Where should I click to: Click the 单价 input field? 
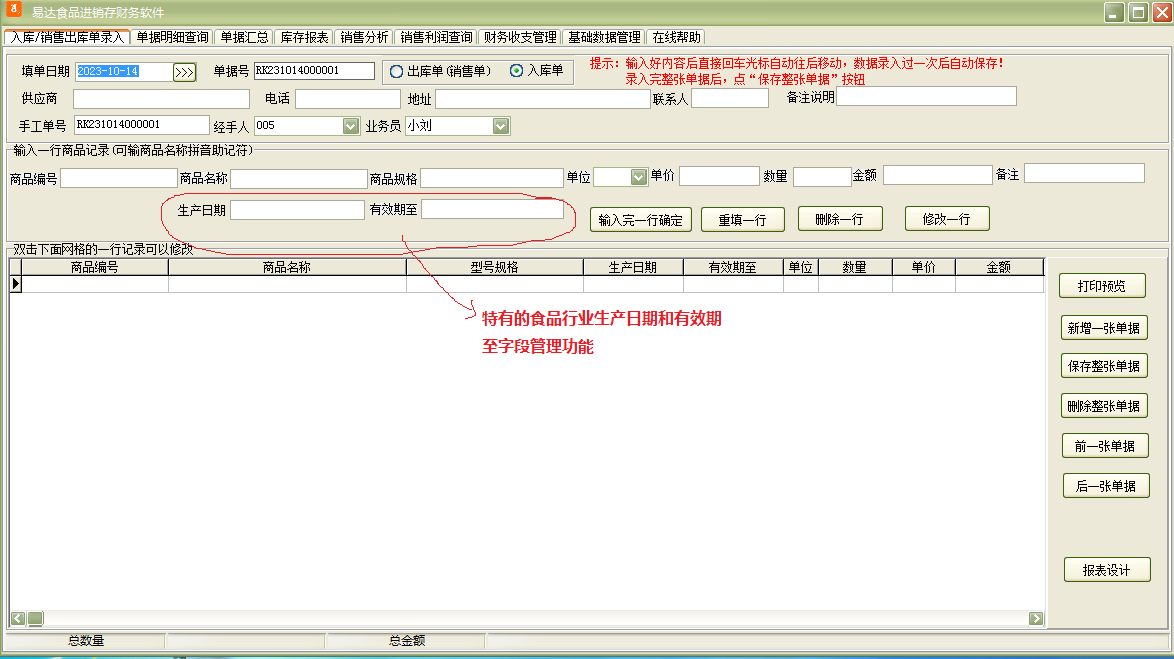[719, 176]
